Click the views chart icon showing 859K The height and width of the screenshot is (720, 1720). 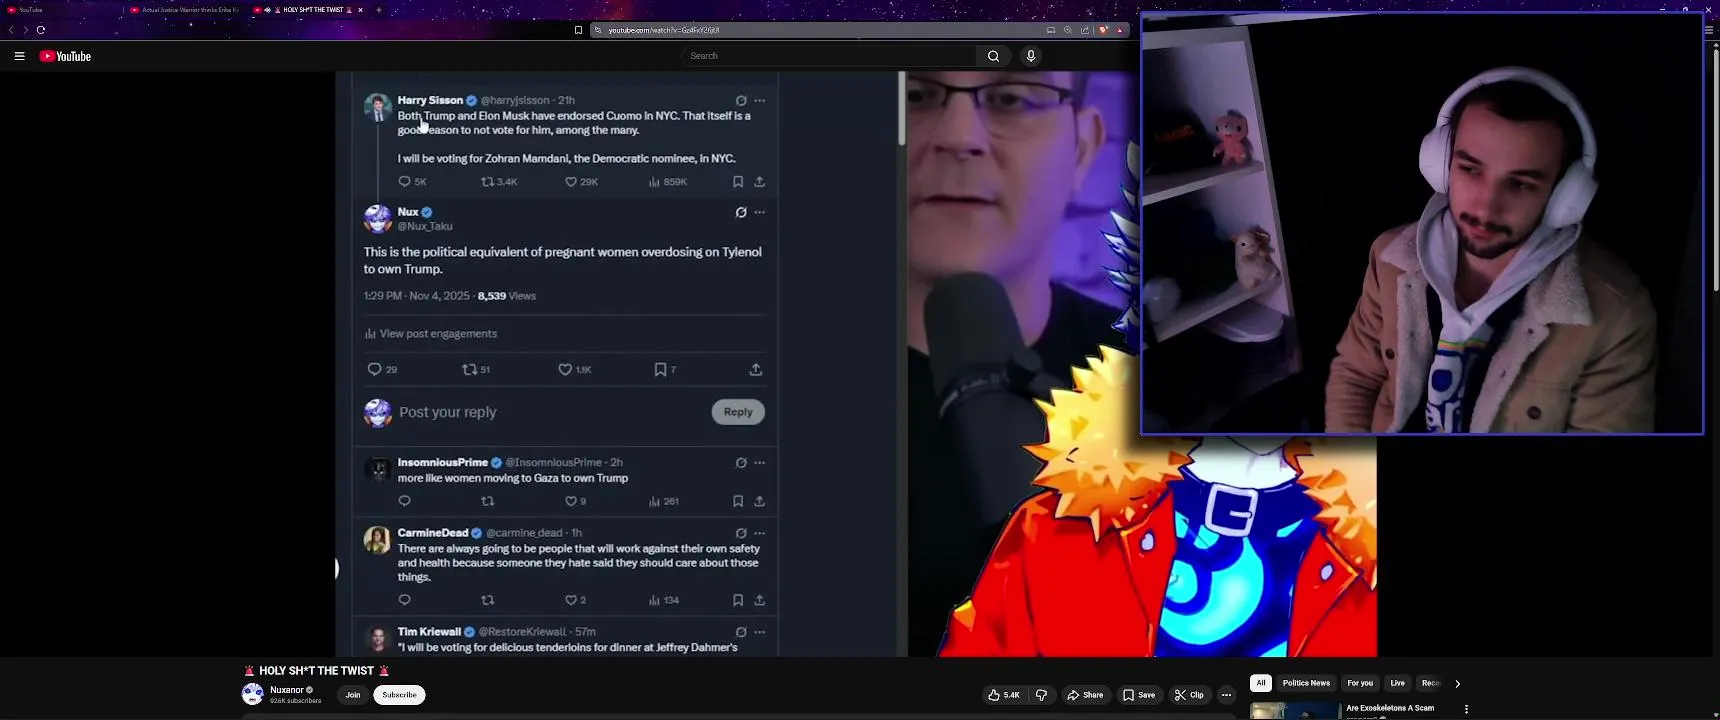click(x=654, y=182)
